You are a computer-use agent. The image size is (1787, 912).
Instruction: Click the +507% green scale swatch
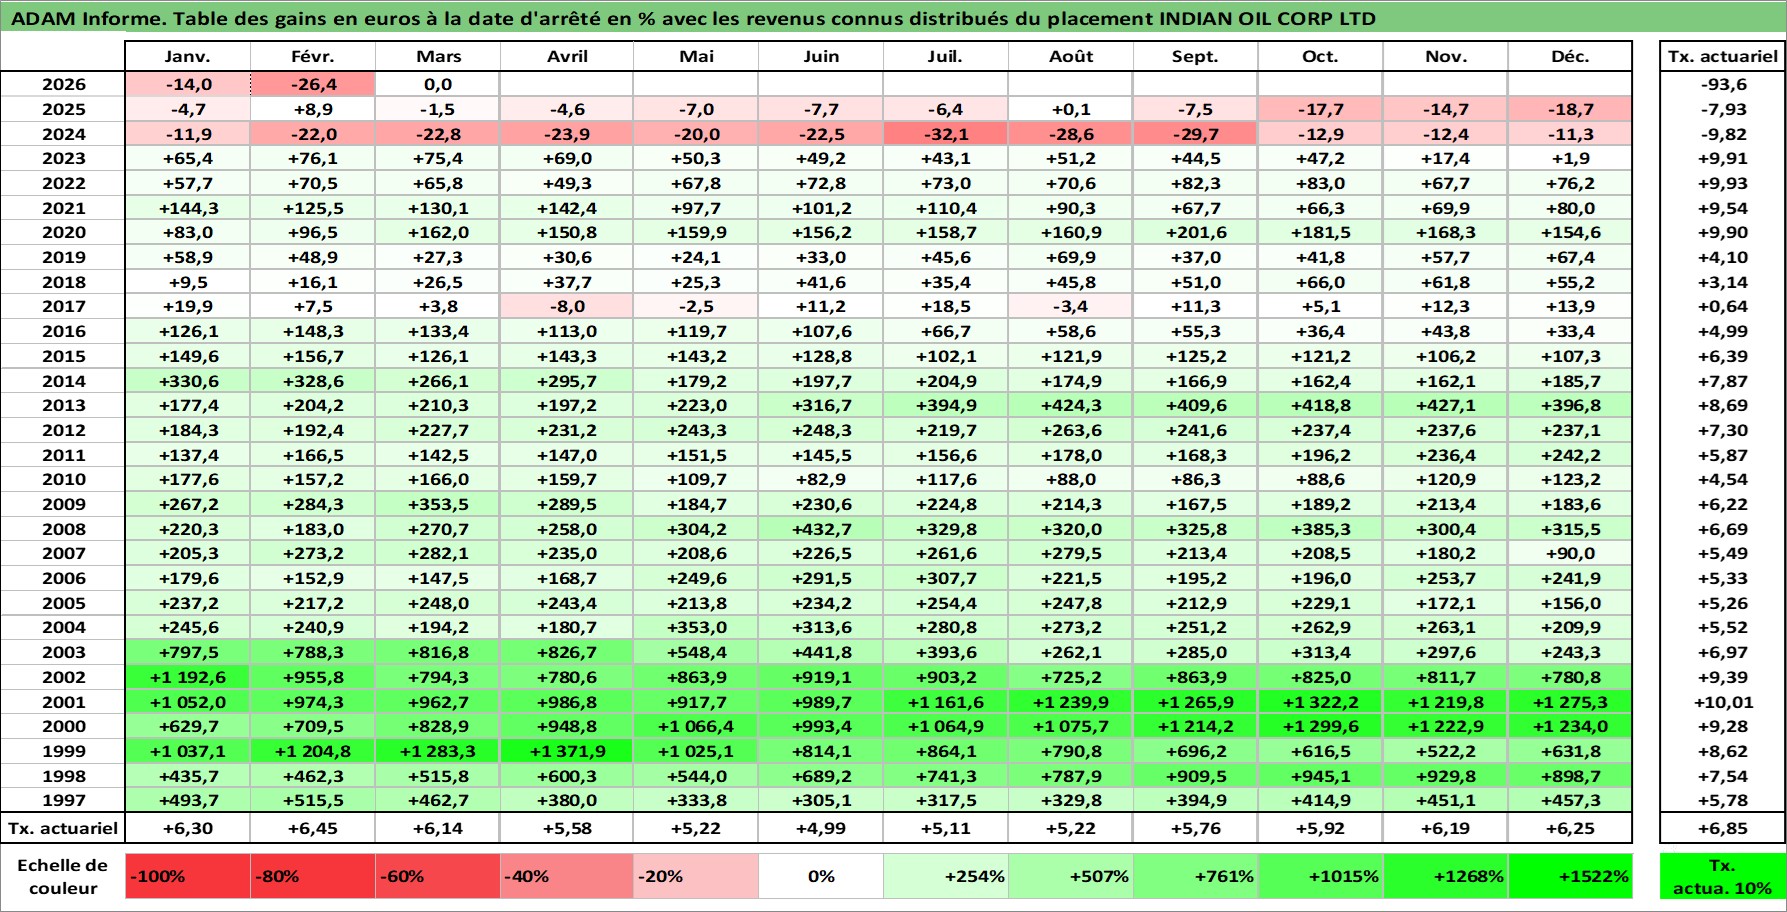[1071, 876]
